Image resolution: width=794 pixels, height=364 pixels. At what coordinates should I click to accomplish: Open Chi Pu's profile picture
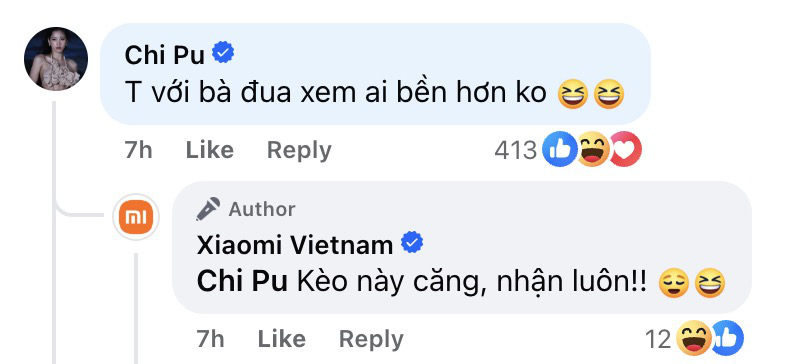[x=56, y=59]
